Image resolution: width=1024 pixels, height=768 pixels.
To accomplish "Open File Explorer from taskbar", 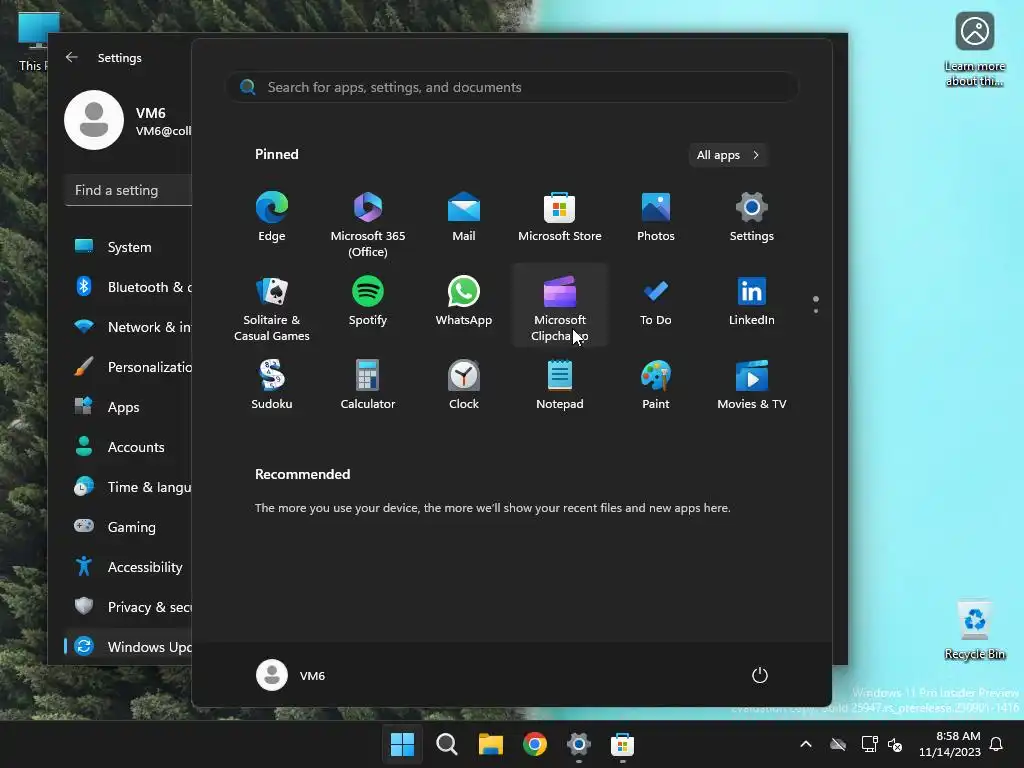I will (490, 744).
